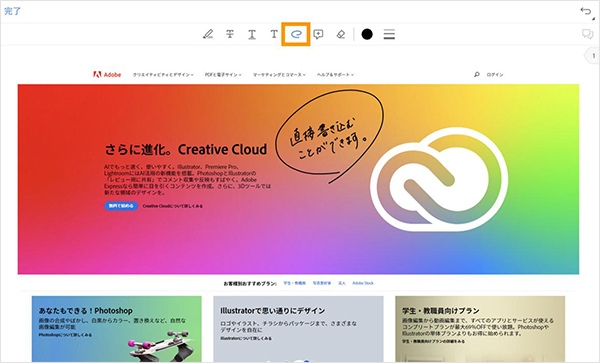The width and height of the screenshot is (600, 363).
Task: Open the あなたもできる！Photoshop card
Action: 117,329
